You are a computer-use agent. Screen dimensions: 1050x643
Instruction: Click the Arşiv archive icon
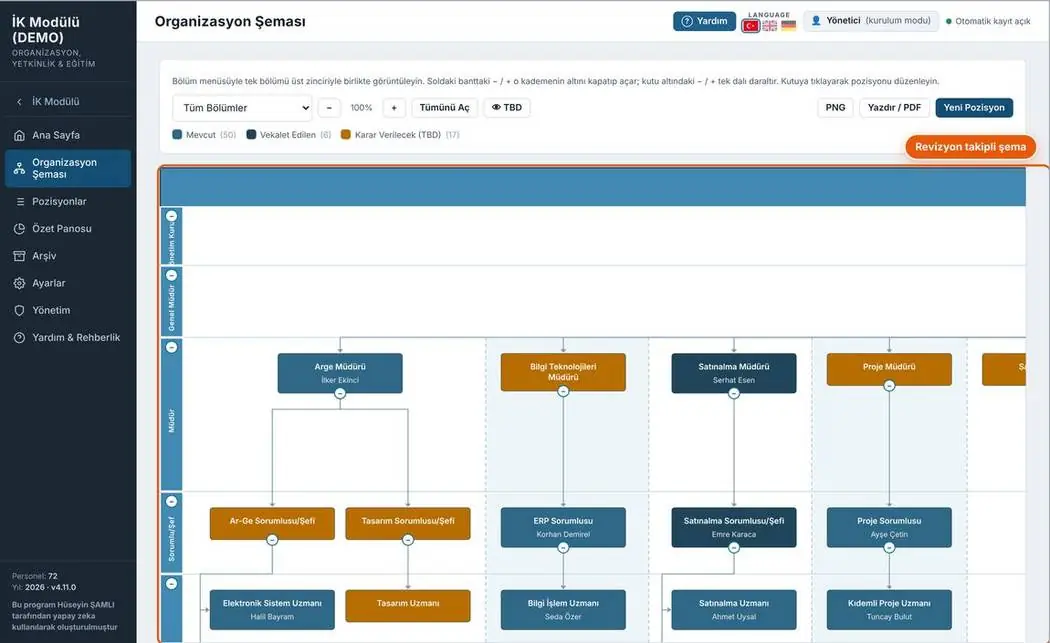[19, 256]
